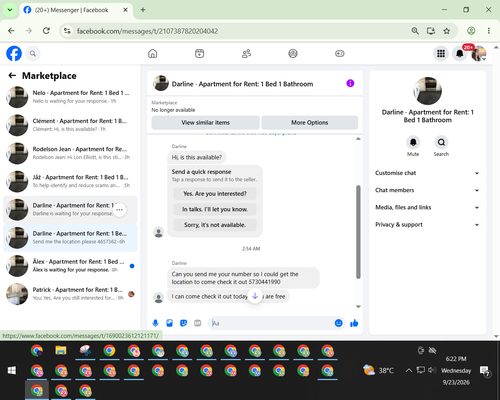
Task: Open conversation information purple icon
Action: pos(350,83)
